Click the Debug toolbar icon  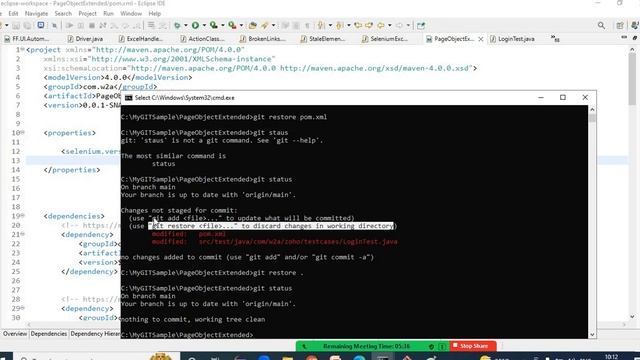coord(177,25)
